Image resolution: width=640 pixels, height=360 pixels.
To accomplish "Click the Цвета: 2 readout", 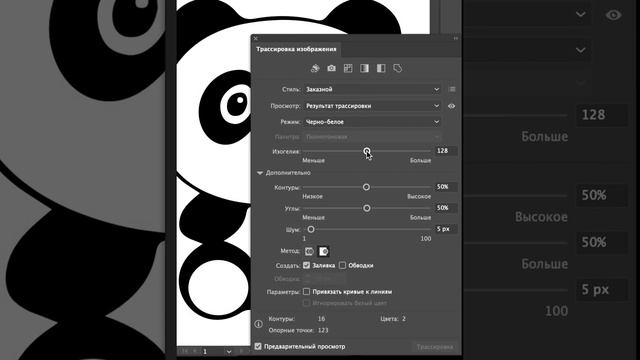I will tap(393, 319).
